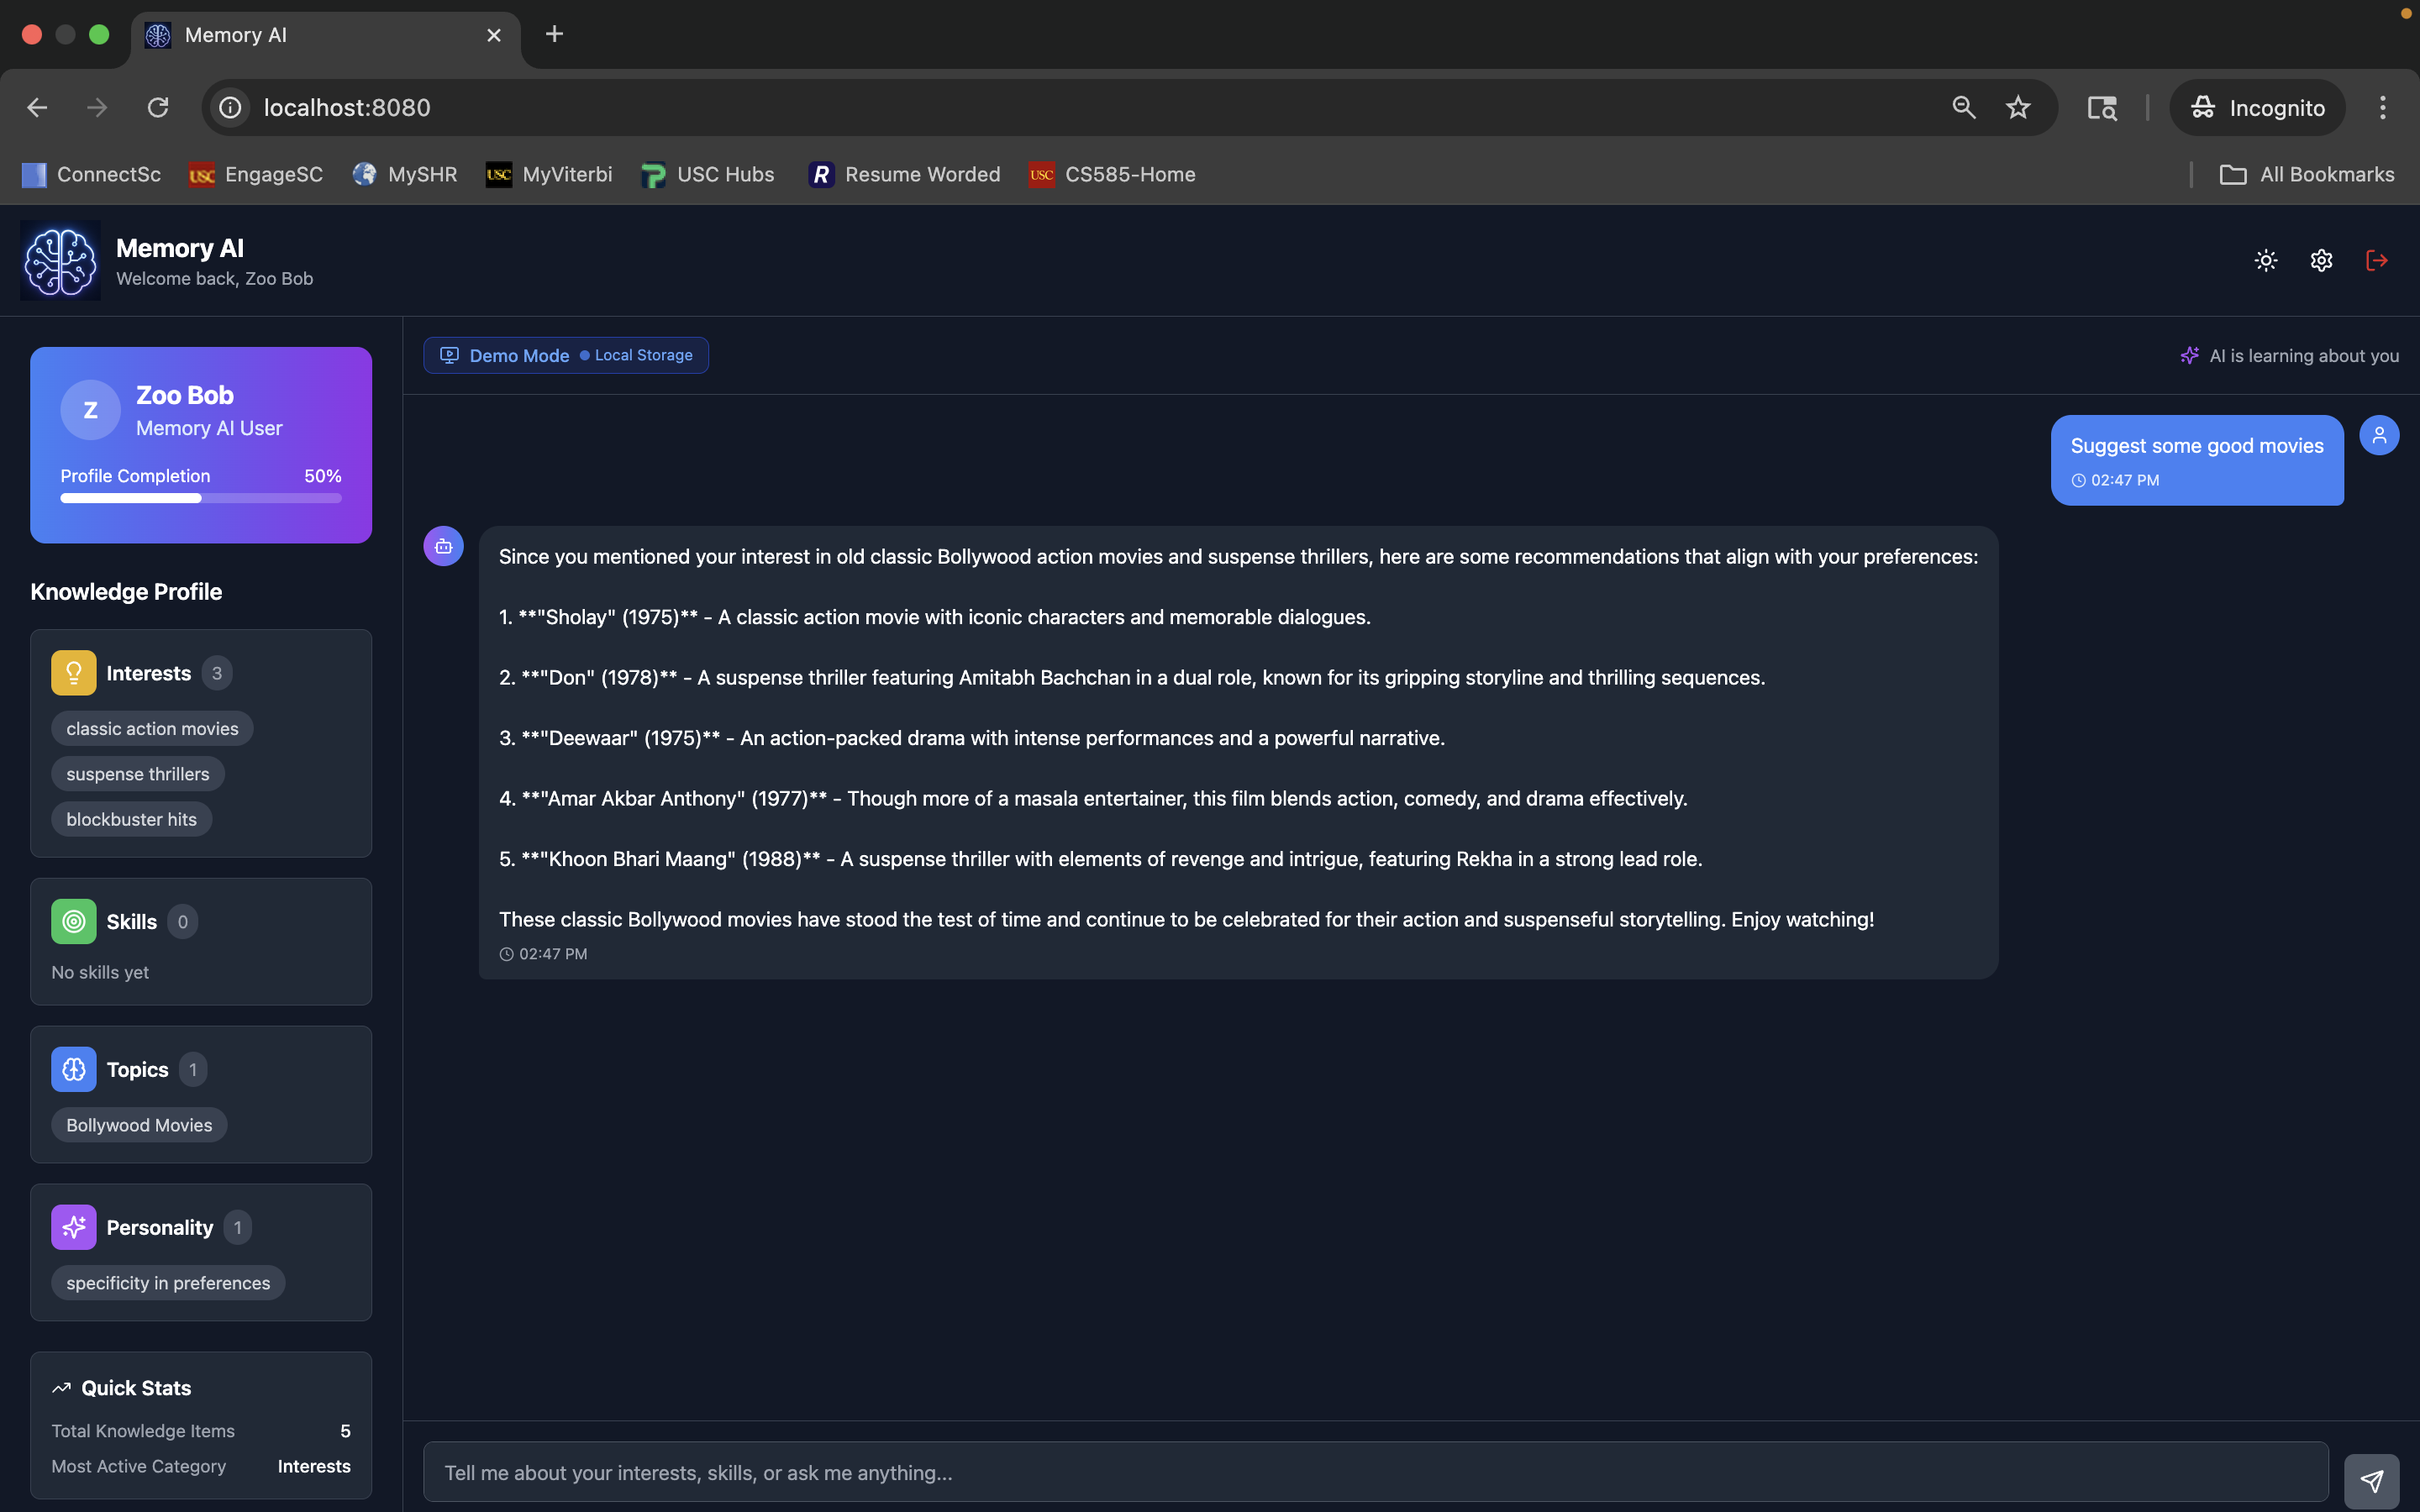Image resolution: width=2420 pixels, height=1512 pixels.
Task: Click the green Skills target icon
Action: pyautogui.click(x=74, y=922)
